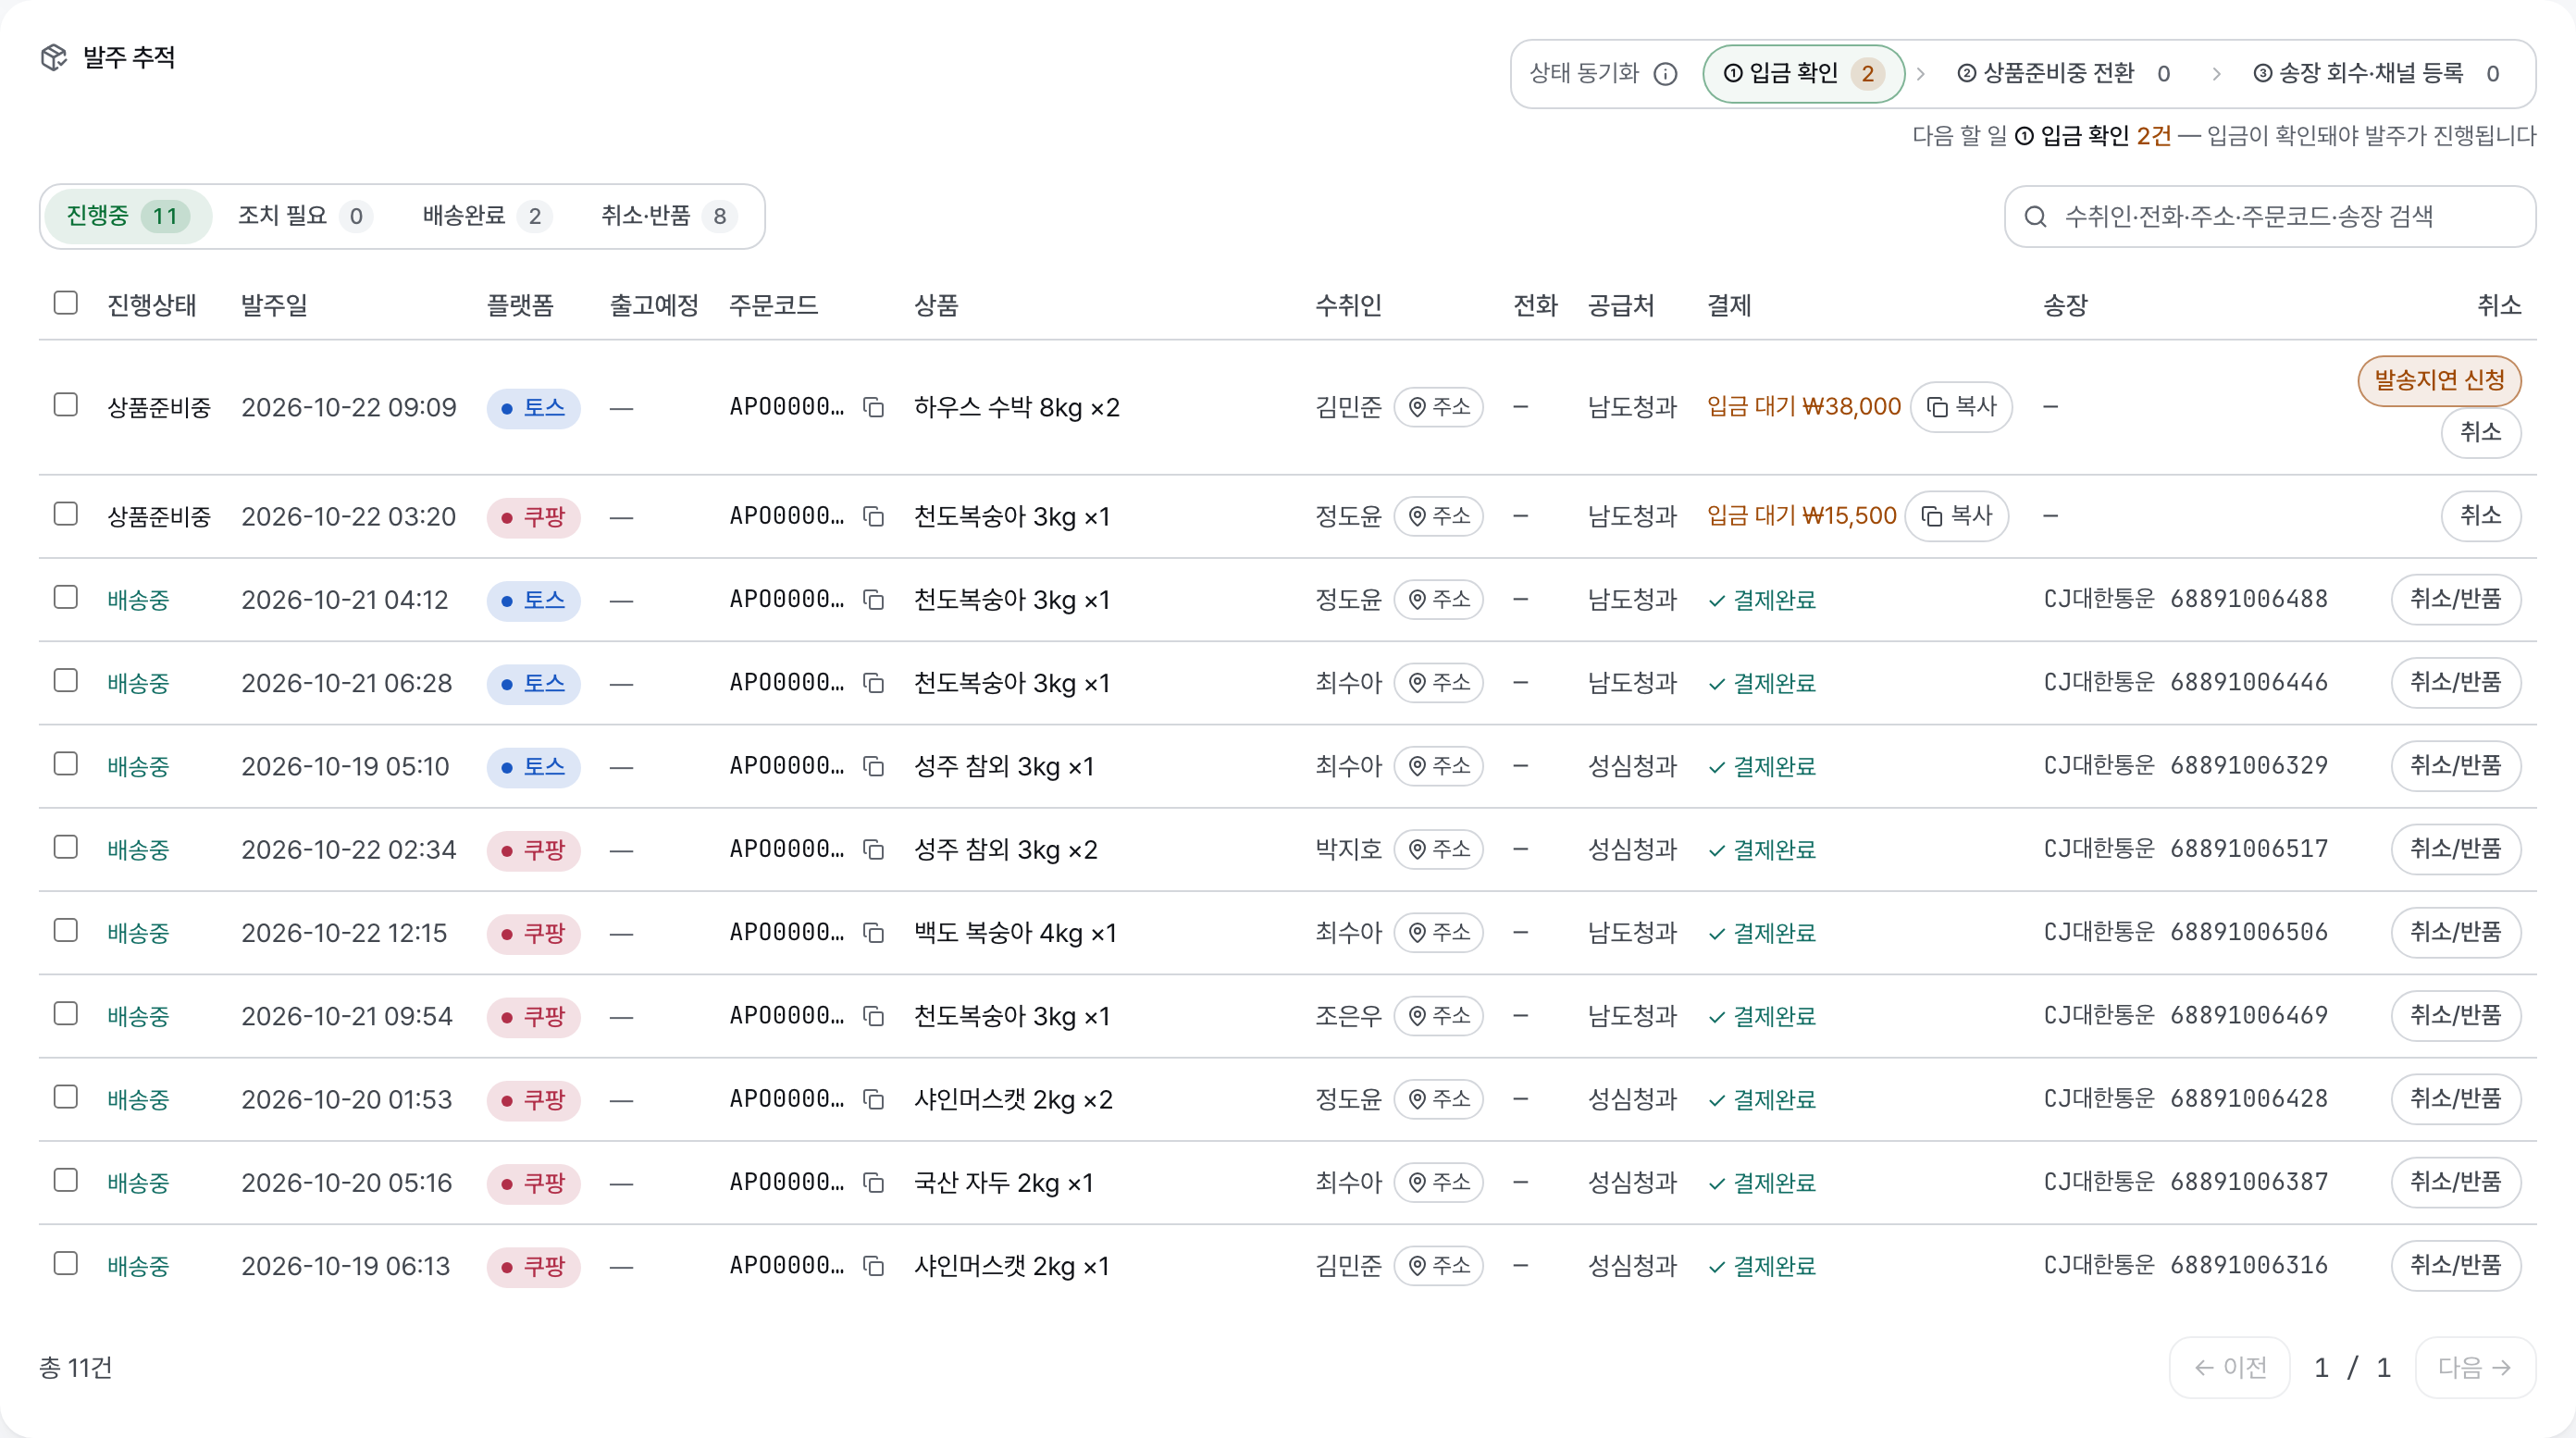This screenshot has width=2576, height=1438.
Task: Check the 국산 자두 2kg row checkbox
Action: (x=66, y=1180)
